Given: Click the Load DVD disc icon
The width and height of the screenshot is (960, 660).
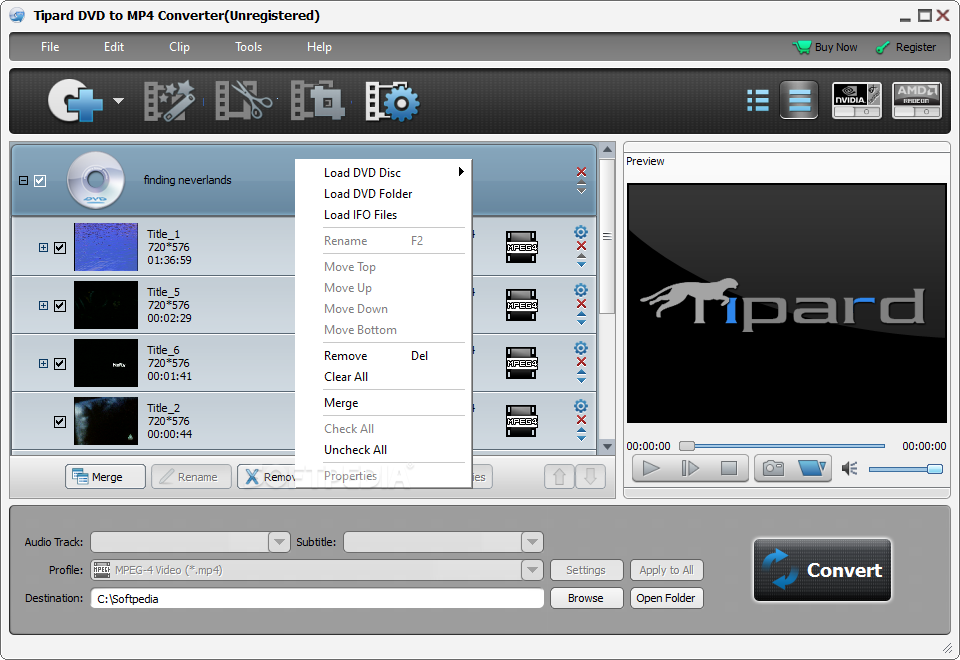Looking at the screenshot, I should pos(76,100).
